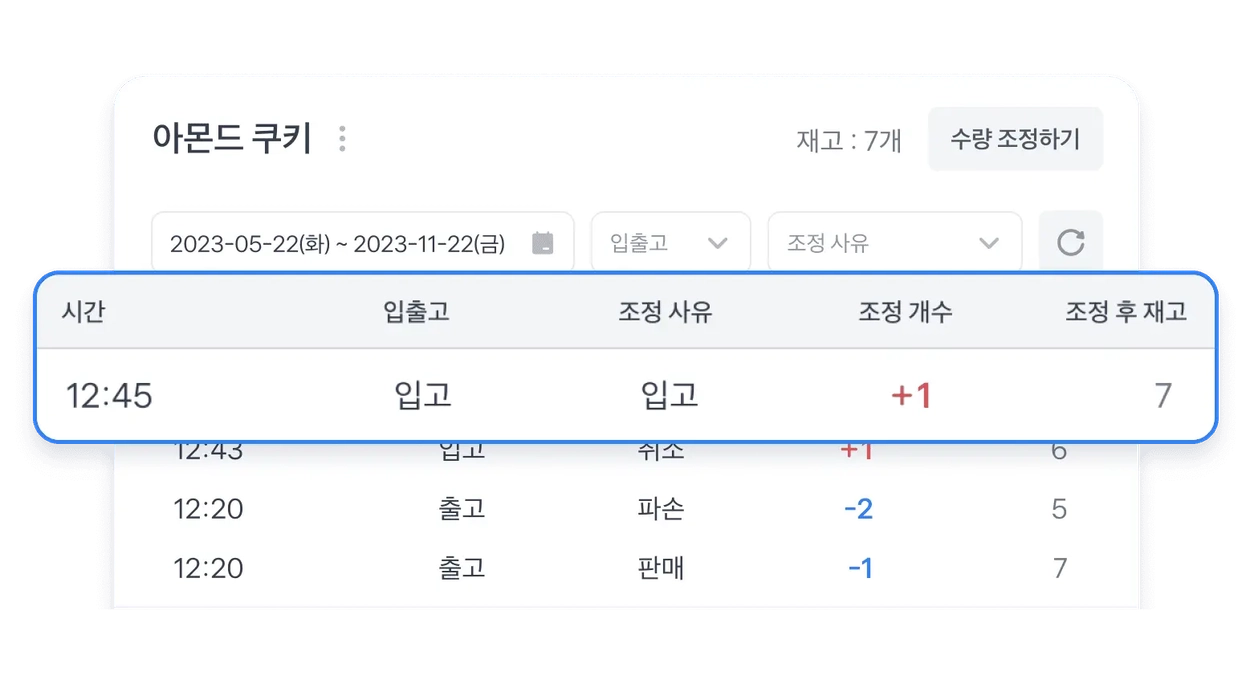Click the date range input field
1250x680 pixels.
(x=363, y=242)
